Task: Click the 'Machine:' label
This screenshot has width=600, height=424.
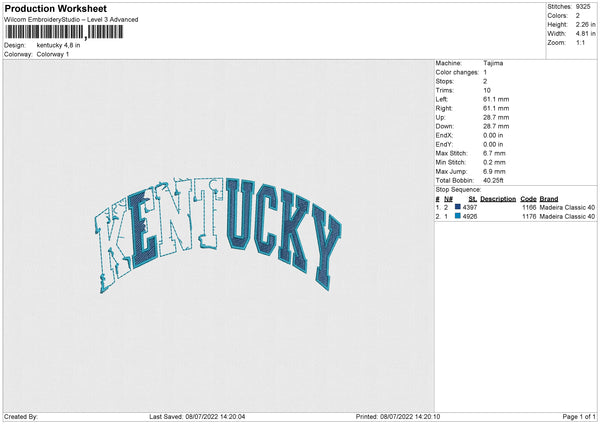Action: coord(449,63)
